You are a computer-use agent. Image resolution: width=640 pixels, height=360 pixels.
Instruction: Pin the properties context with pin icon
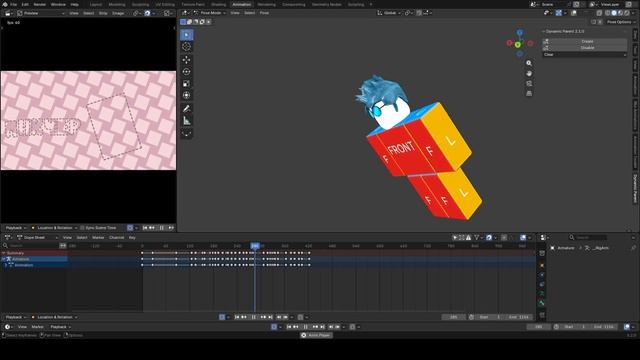tap(633, 248)
